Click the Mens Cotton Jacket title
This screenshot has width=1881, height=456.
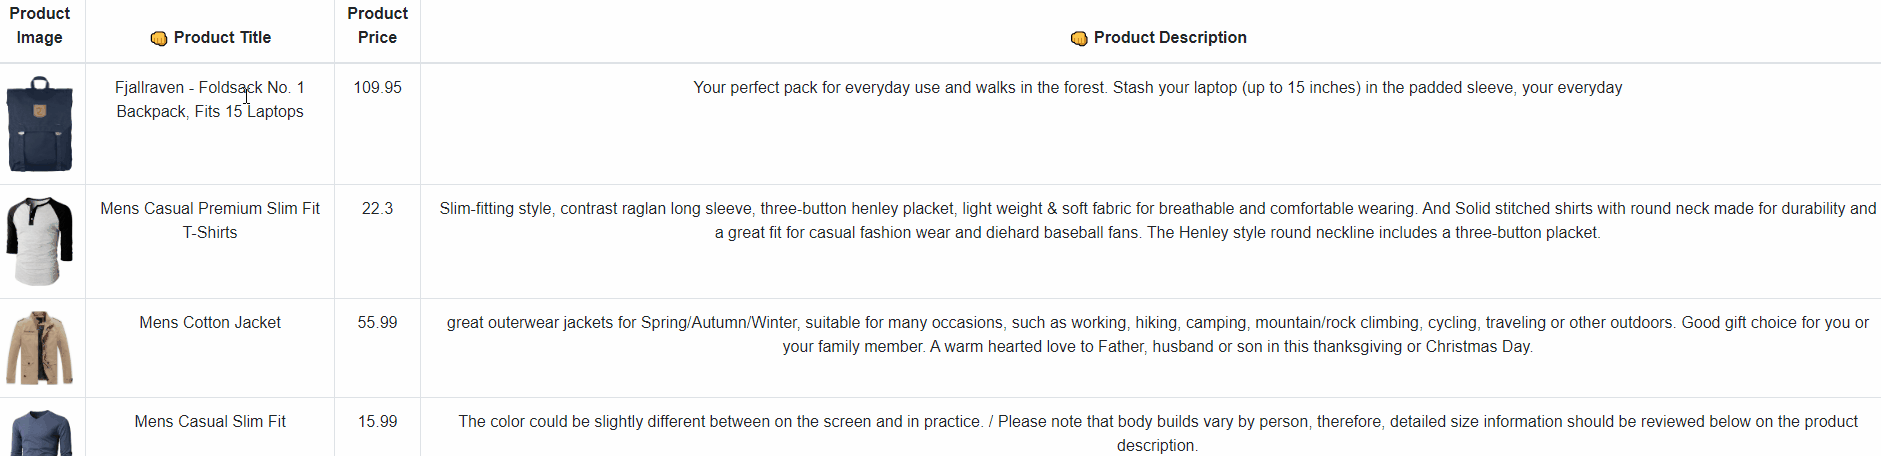click(210, 322)
